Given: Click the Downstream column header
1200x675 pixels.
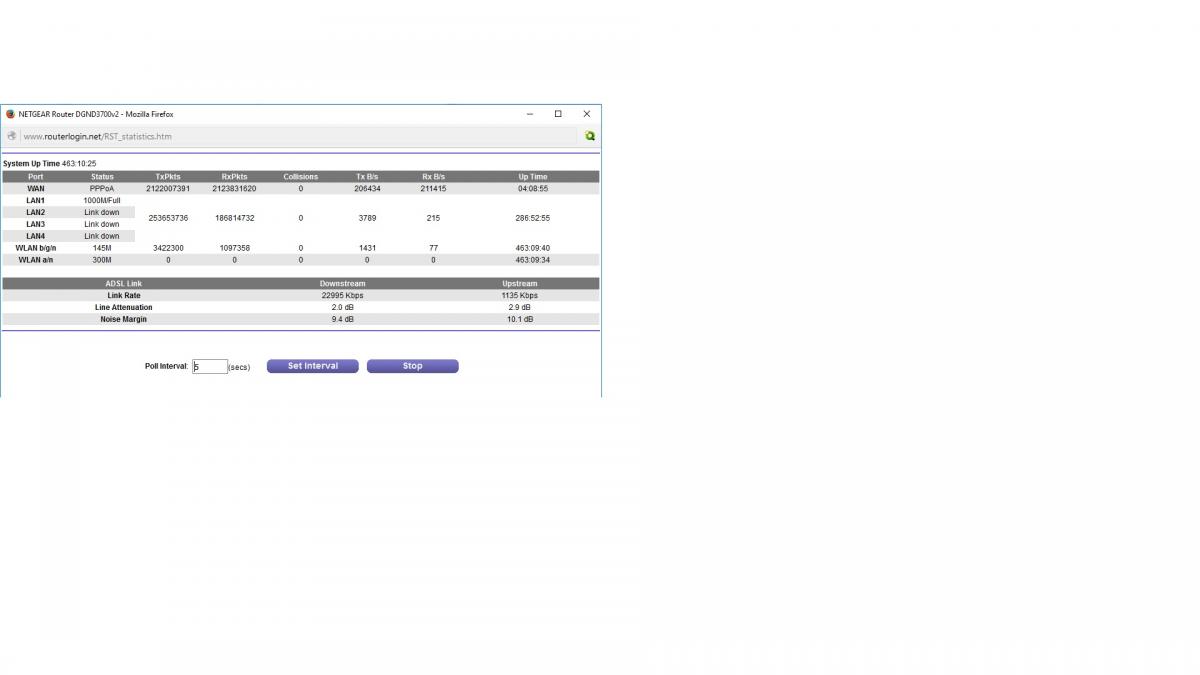Looking at the screenshot, I should (342, 284).
